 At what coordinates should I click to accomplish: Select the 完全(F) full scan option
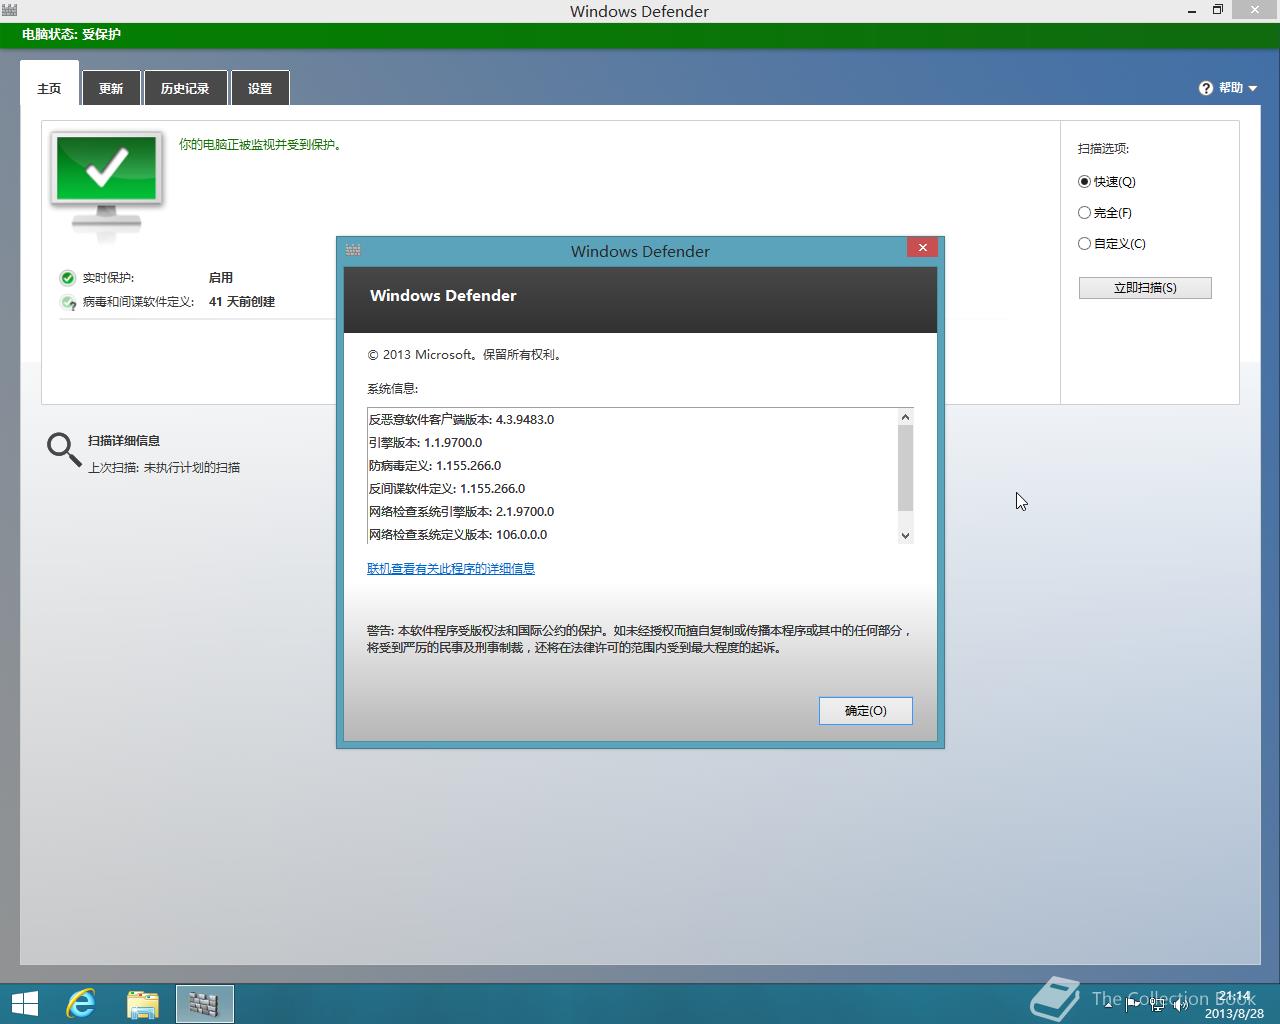point(1105,213)
